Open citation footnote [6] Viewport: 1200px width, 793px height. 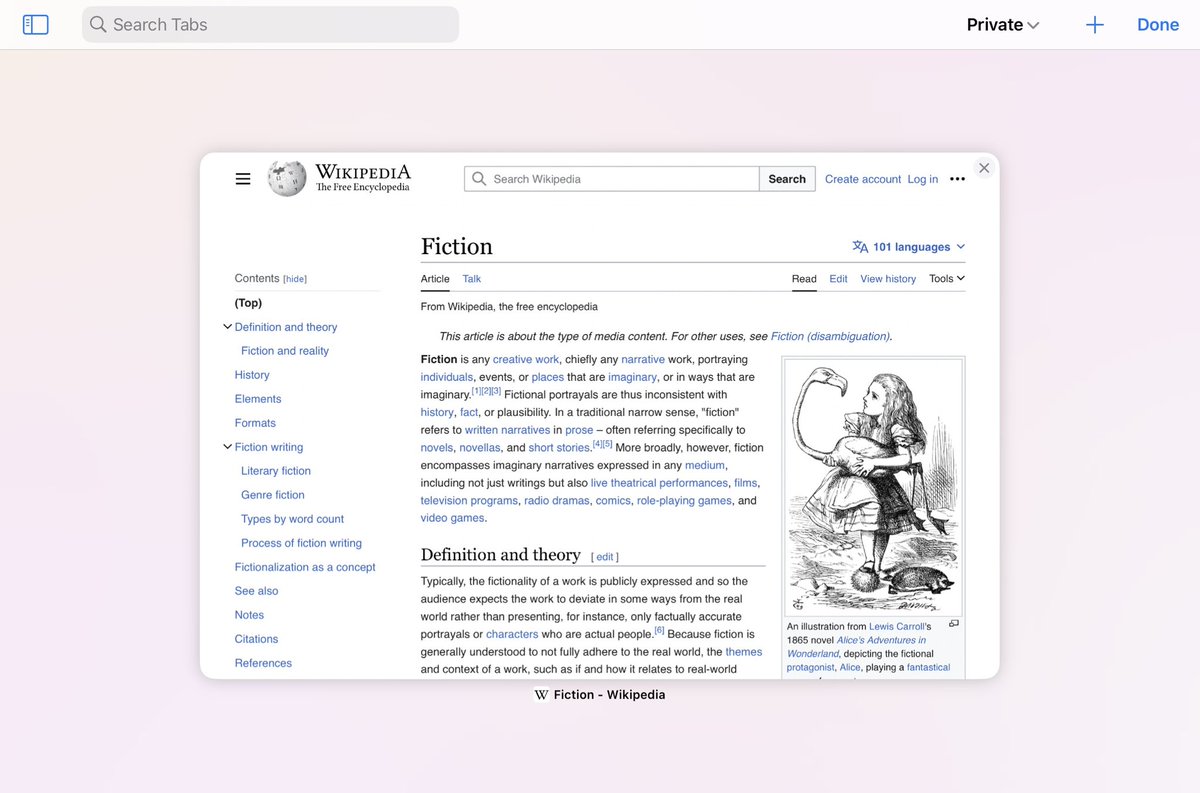tap(660, 631)
